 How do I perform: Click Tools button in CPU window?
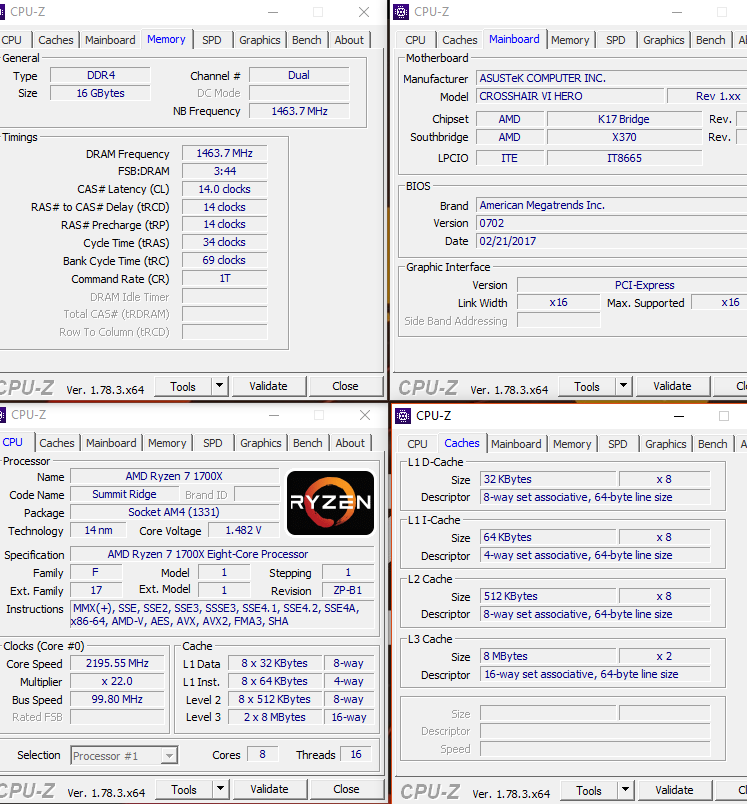[x=184, y=789]
